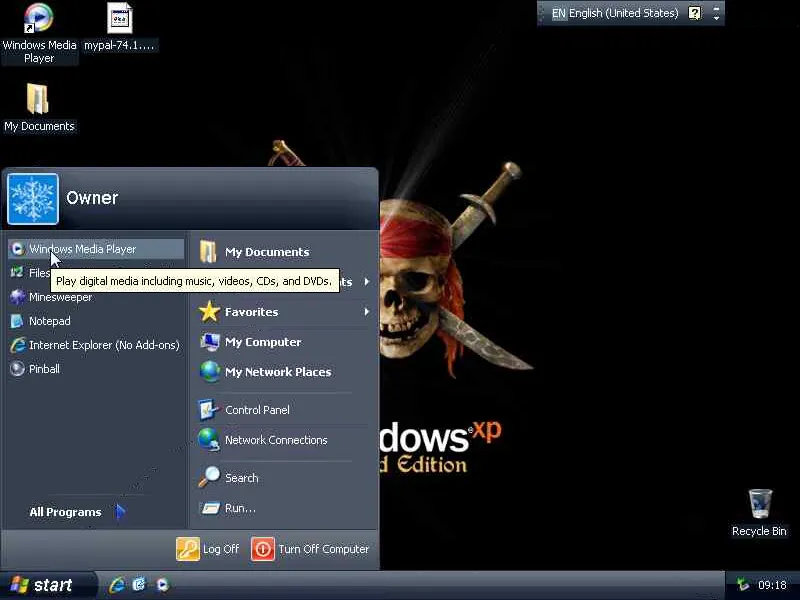
Task: Launch Windows Media Player from Start menu
Action: pyautogui.click(x=96, y=249)
